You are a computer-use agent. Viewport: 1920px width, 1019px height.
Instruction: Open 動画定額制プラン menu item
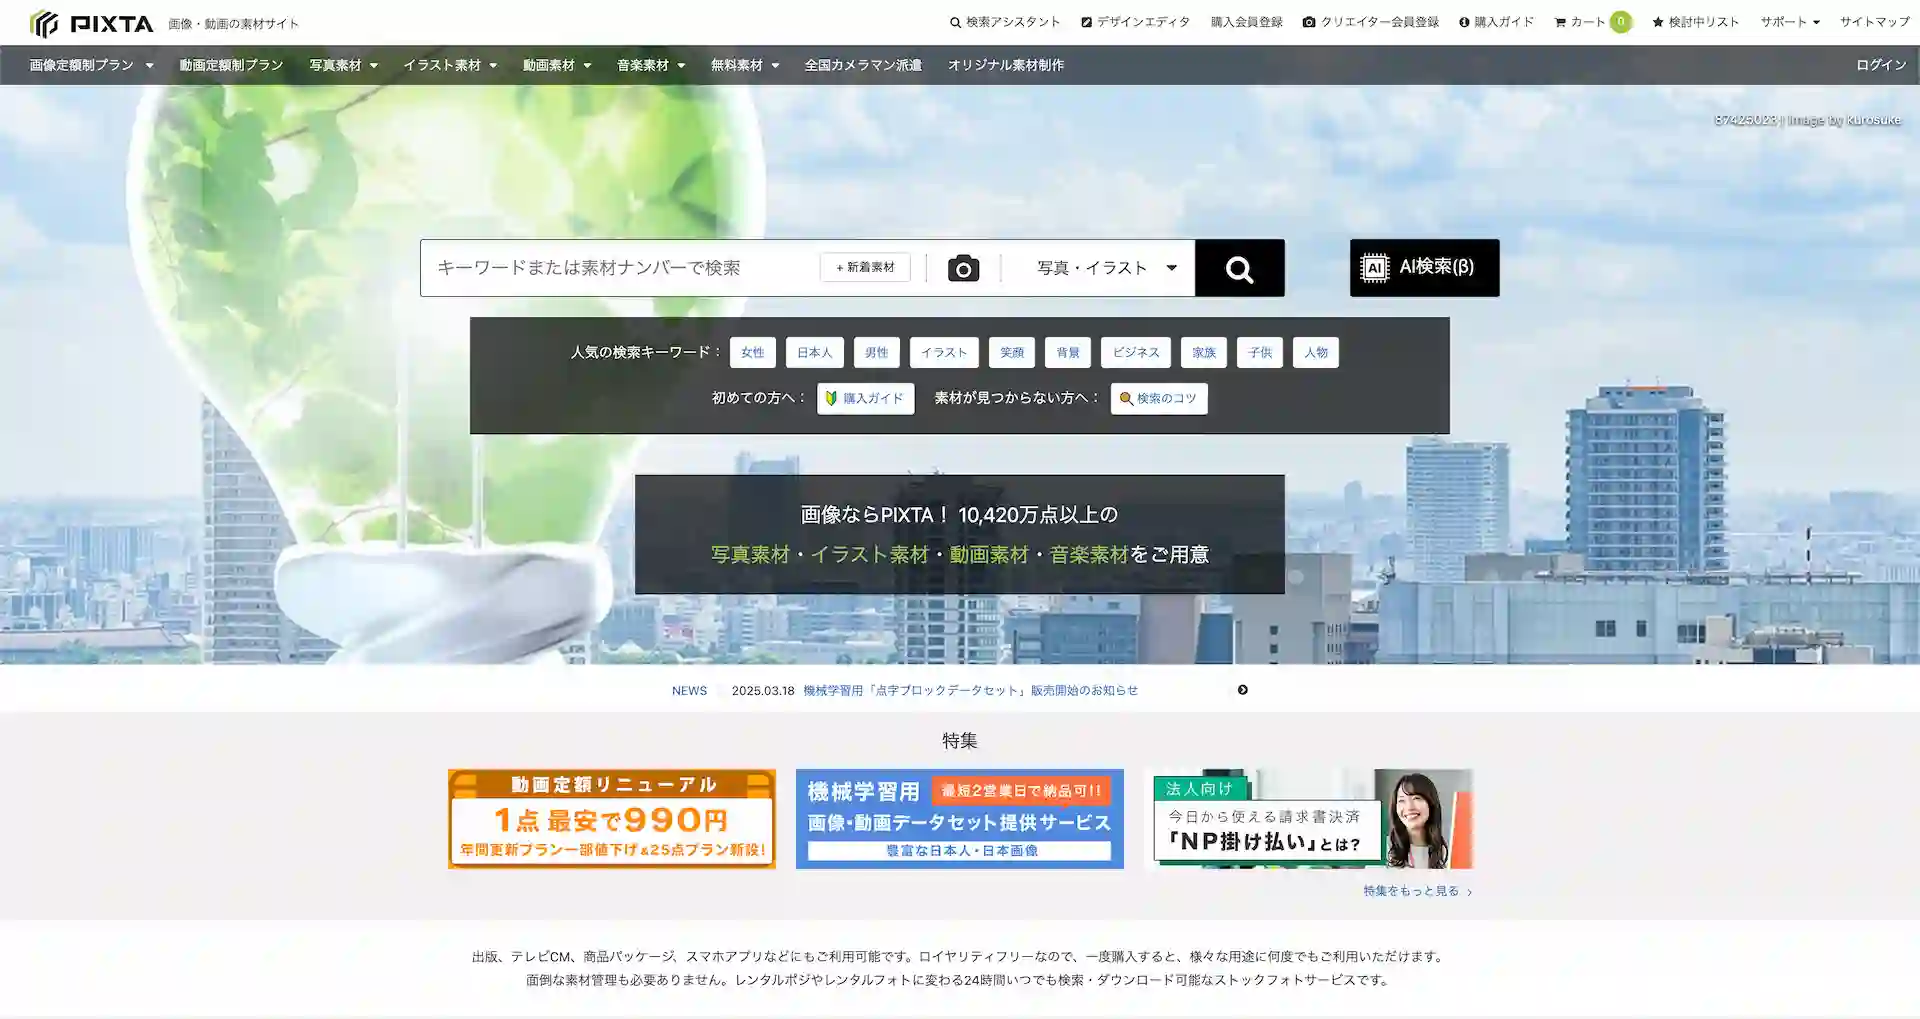click(231, 65)
